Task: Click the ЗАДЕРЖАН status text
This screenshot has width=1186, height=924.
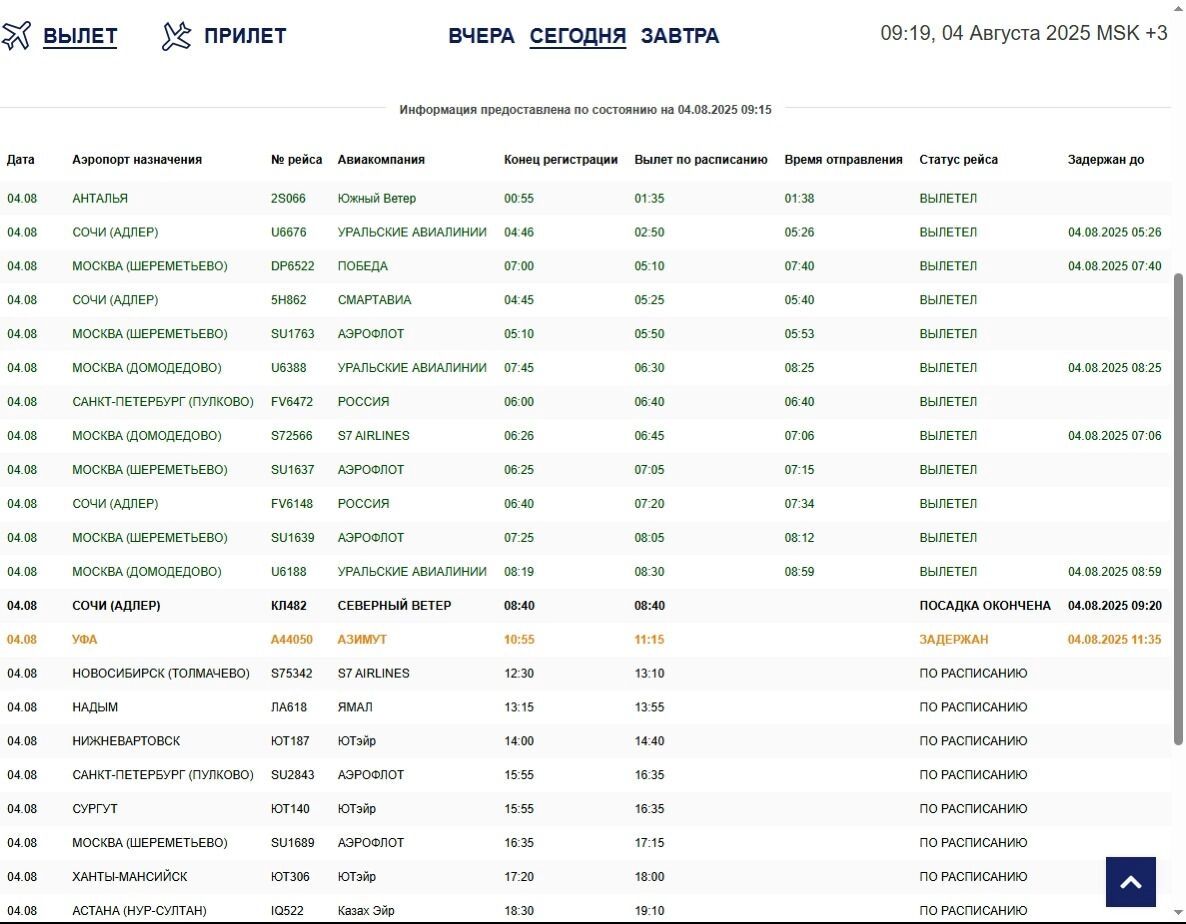Action: click(953, 639)
